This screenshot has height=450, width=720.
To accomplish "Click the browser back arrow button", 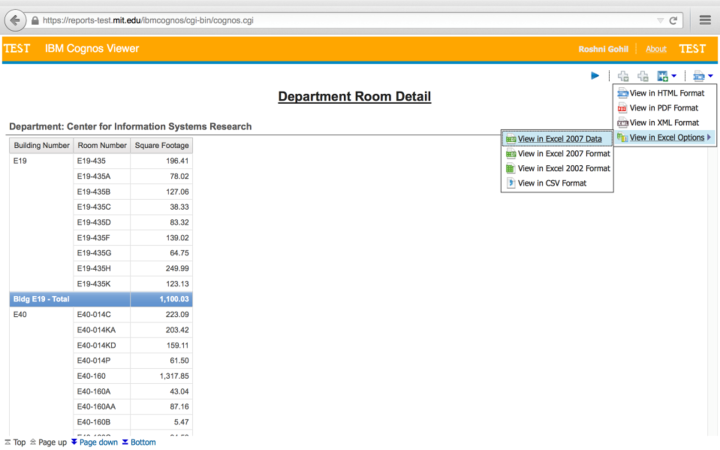I will [15, 20].
